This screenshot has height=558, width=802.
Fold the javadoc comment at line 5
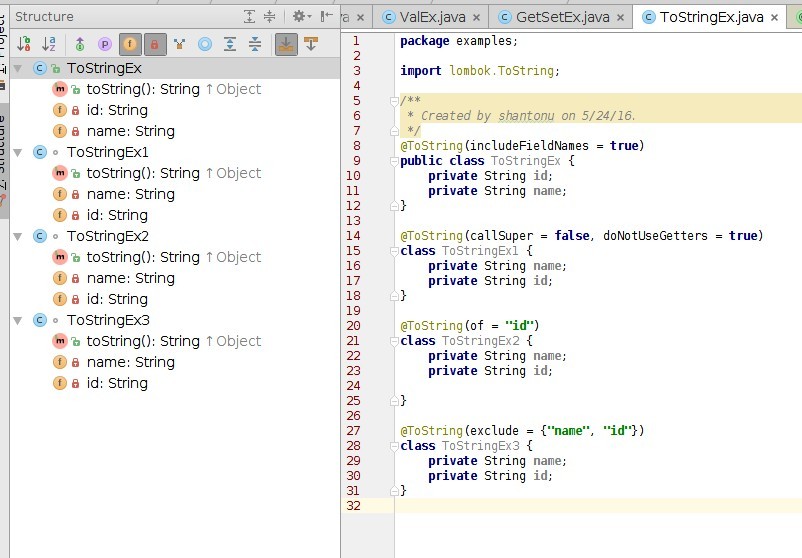click(394, 101)
